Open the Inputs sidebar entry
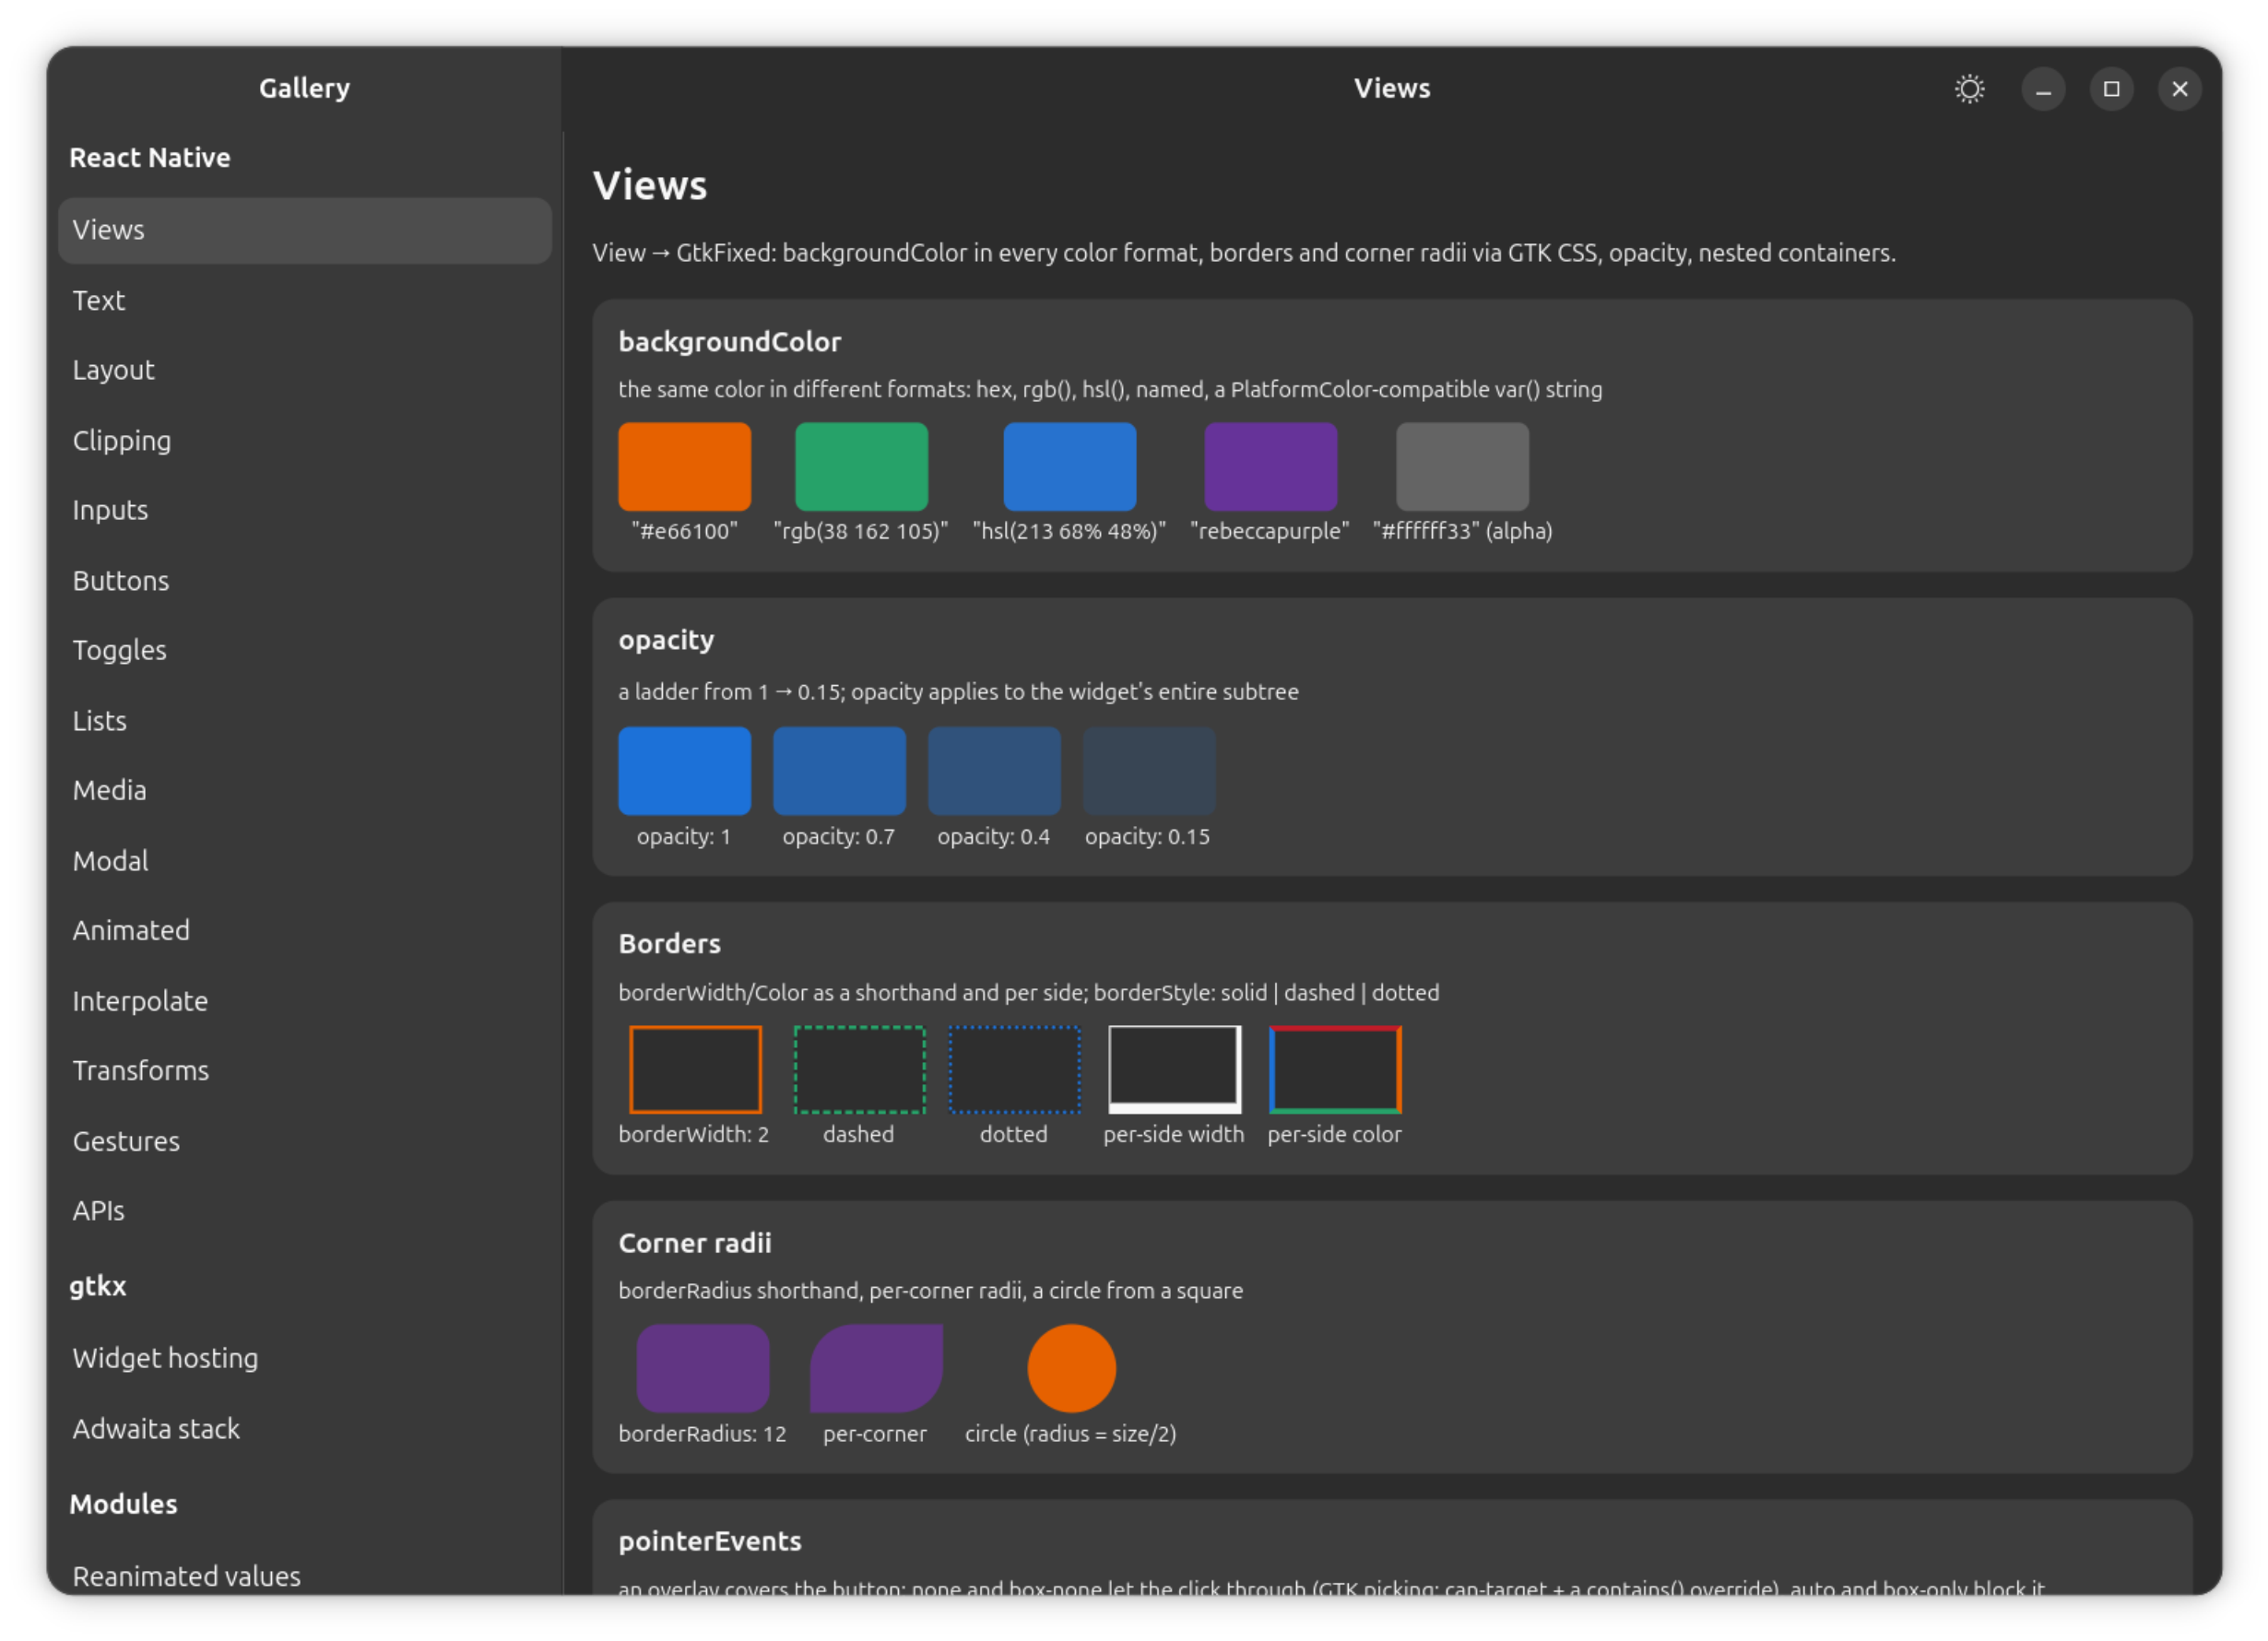 tap(305, 510)
